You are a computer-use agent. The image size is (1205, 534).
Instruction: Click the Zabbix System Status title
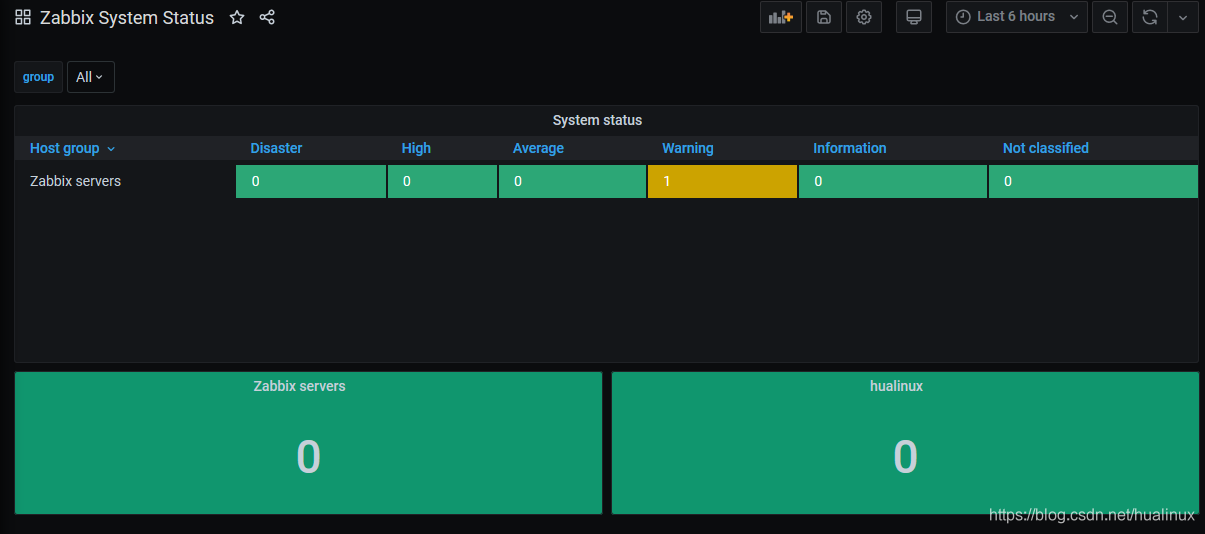pos(127,18)
